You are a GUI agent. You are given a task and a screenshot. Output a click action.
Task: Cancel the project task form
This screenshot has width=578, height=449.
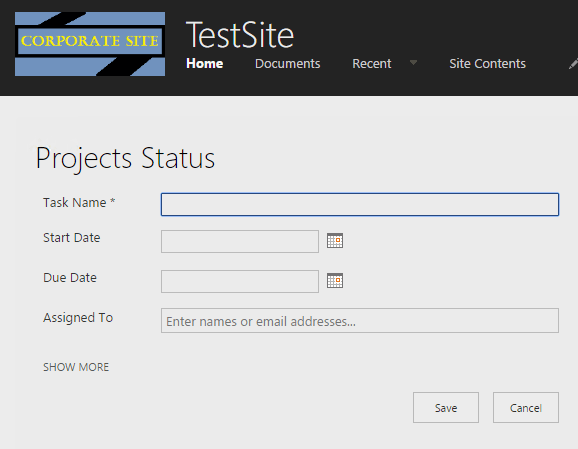point(526,407)
